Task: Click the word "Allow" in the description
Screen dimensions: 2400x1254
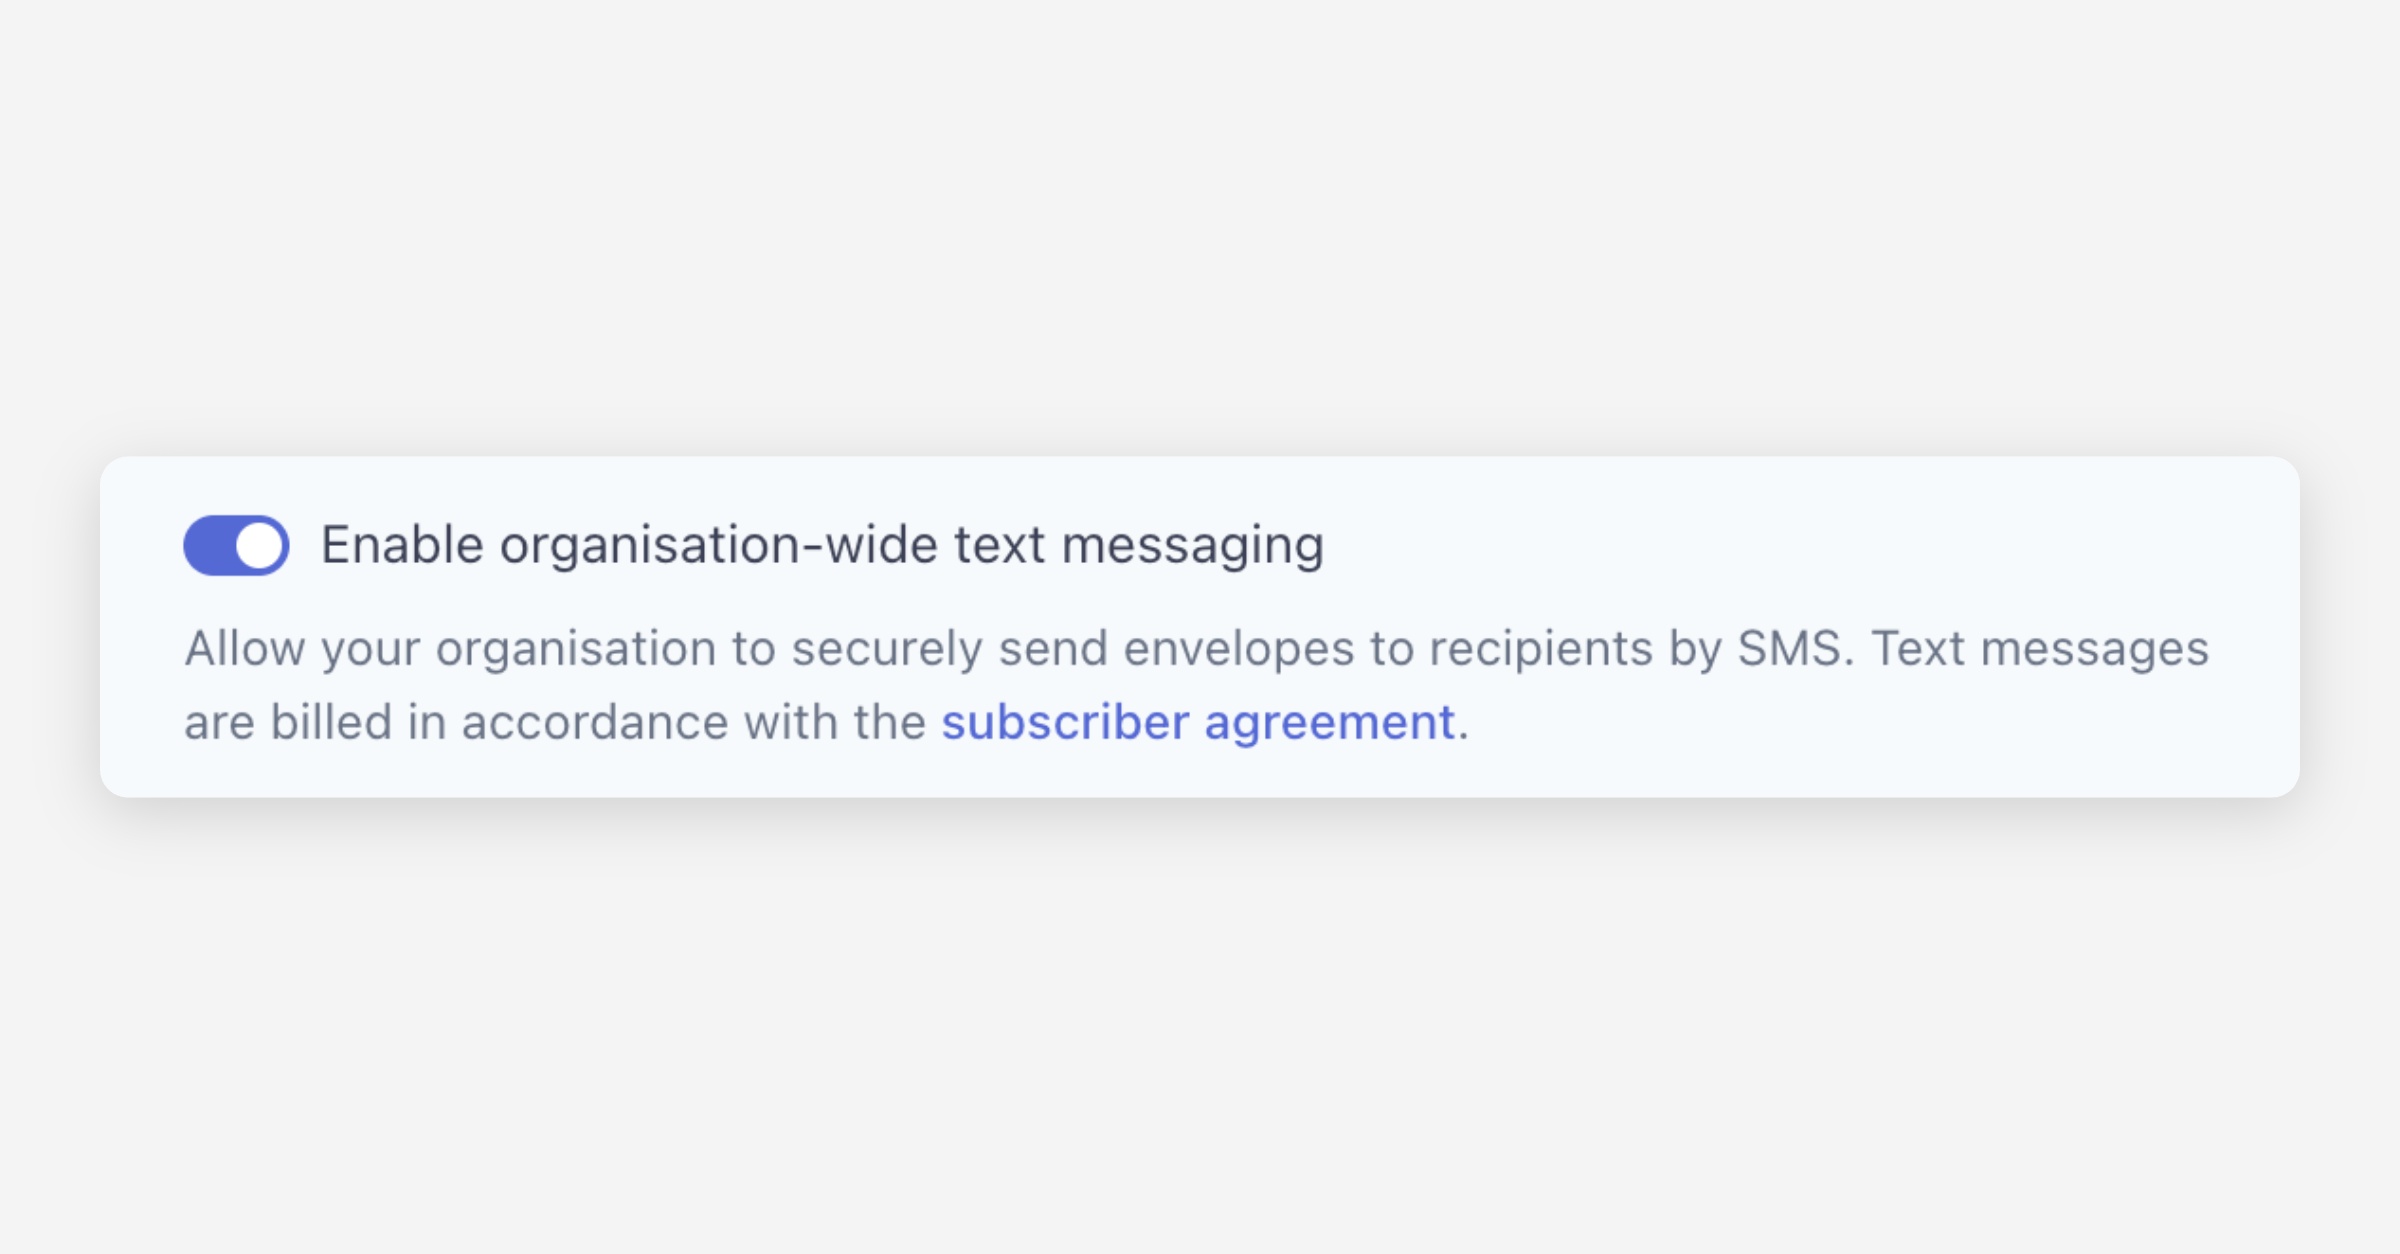Action: point(246,648)
